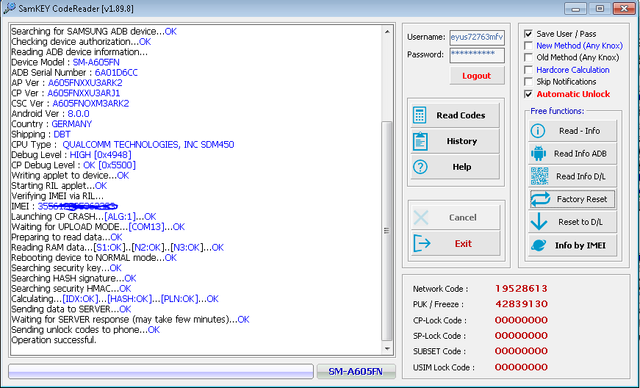Click the Android robot icon for Read Info ADB
This screenshot has height=388, width=640.
click(x=538, y=153)
